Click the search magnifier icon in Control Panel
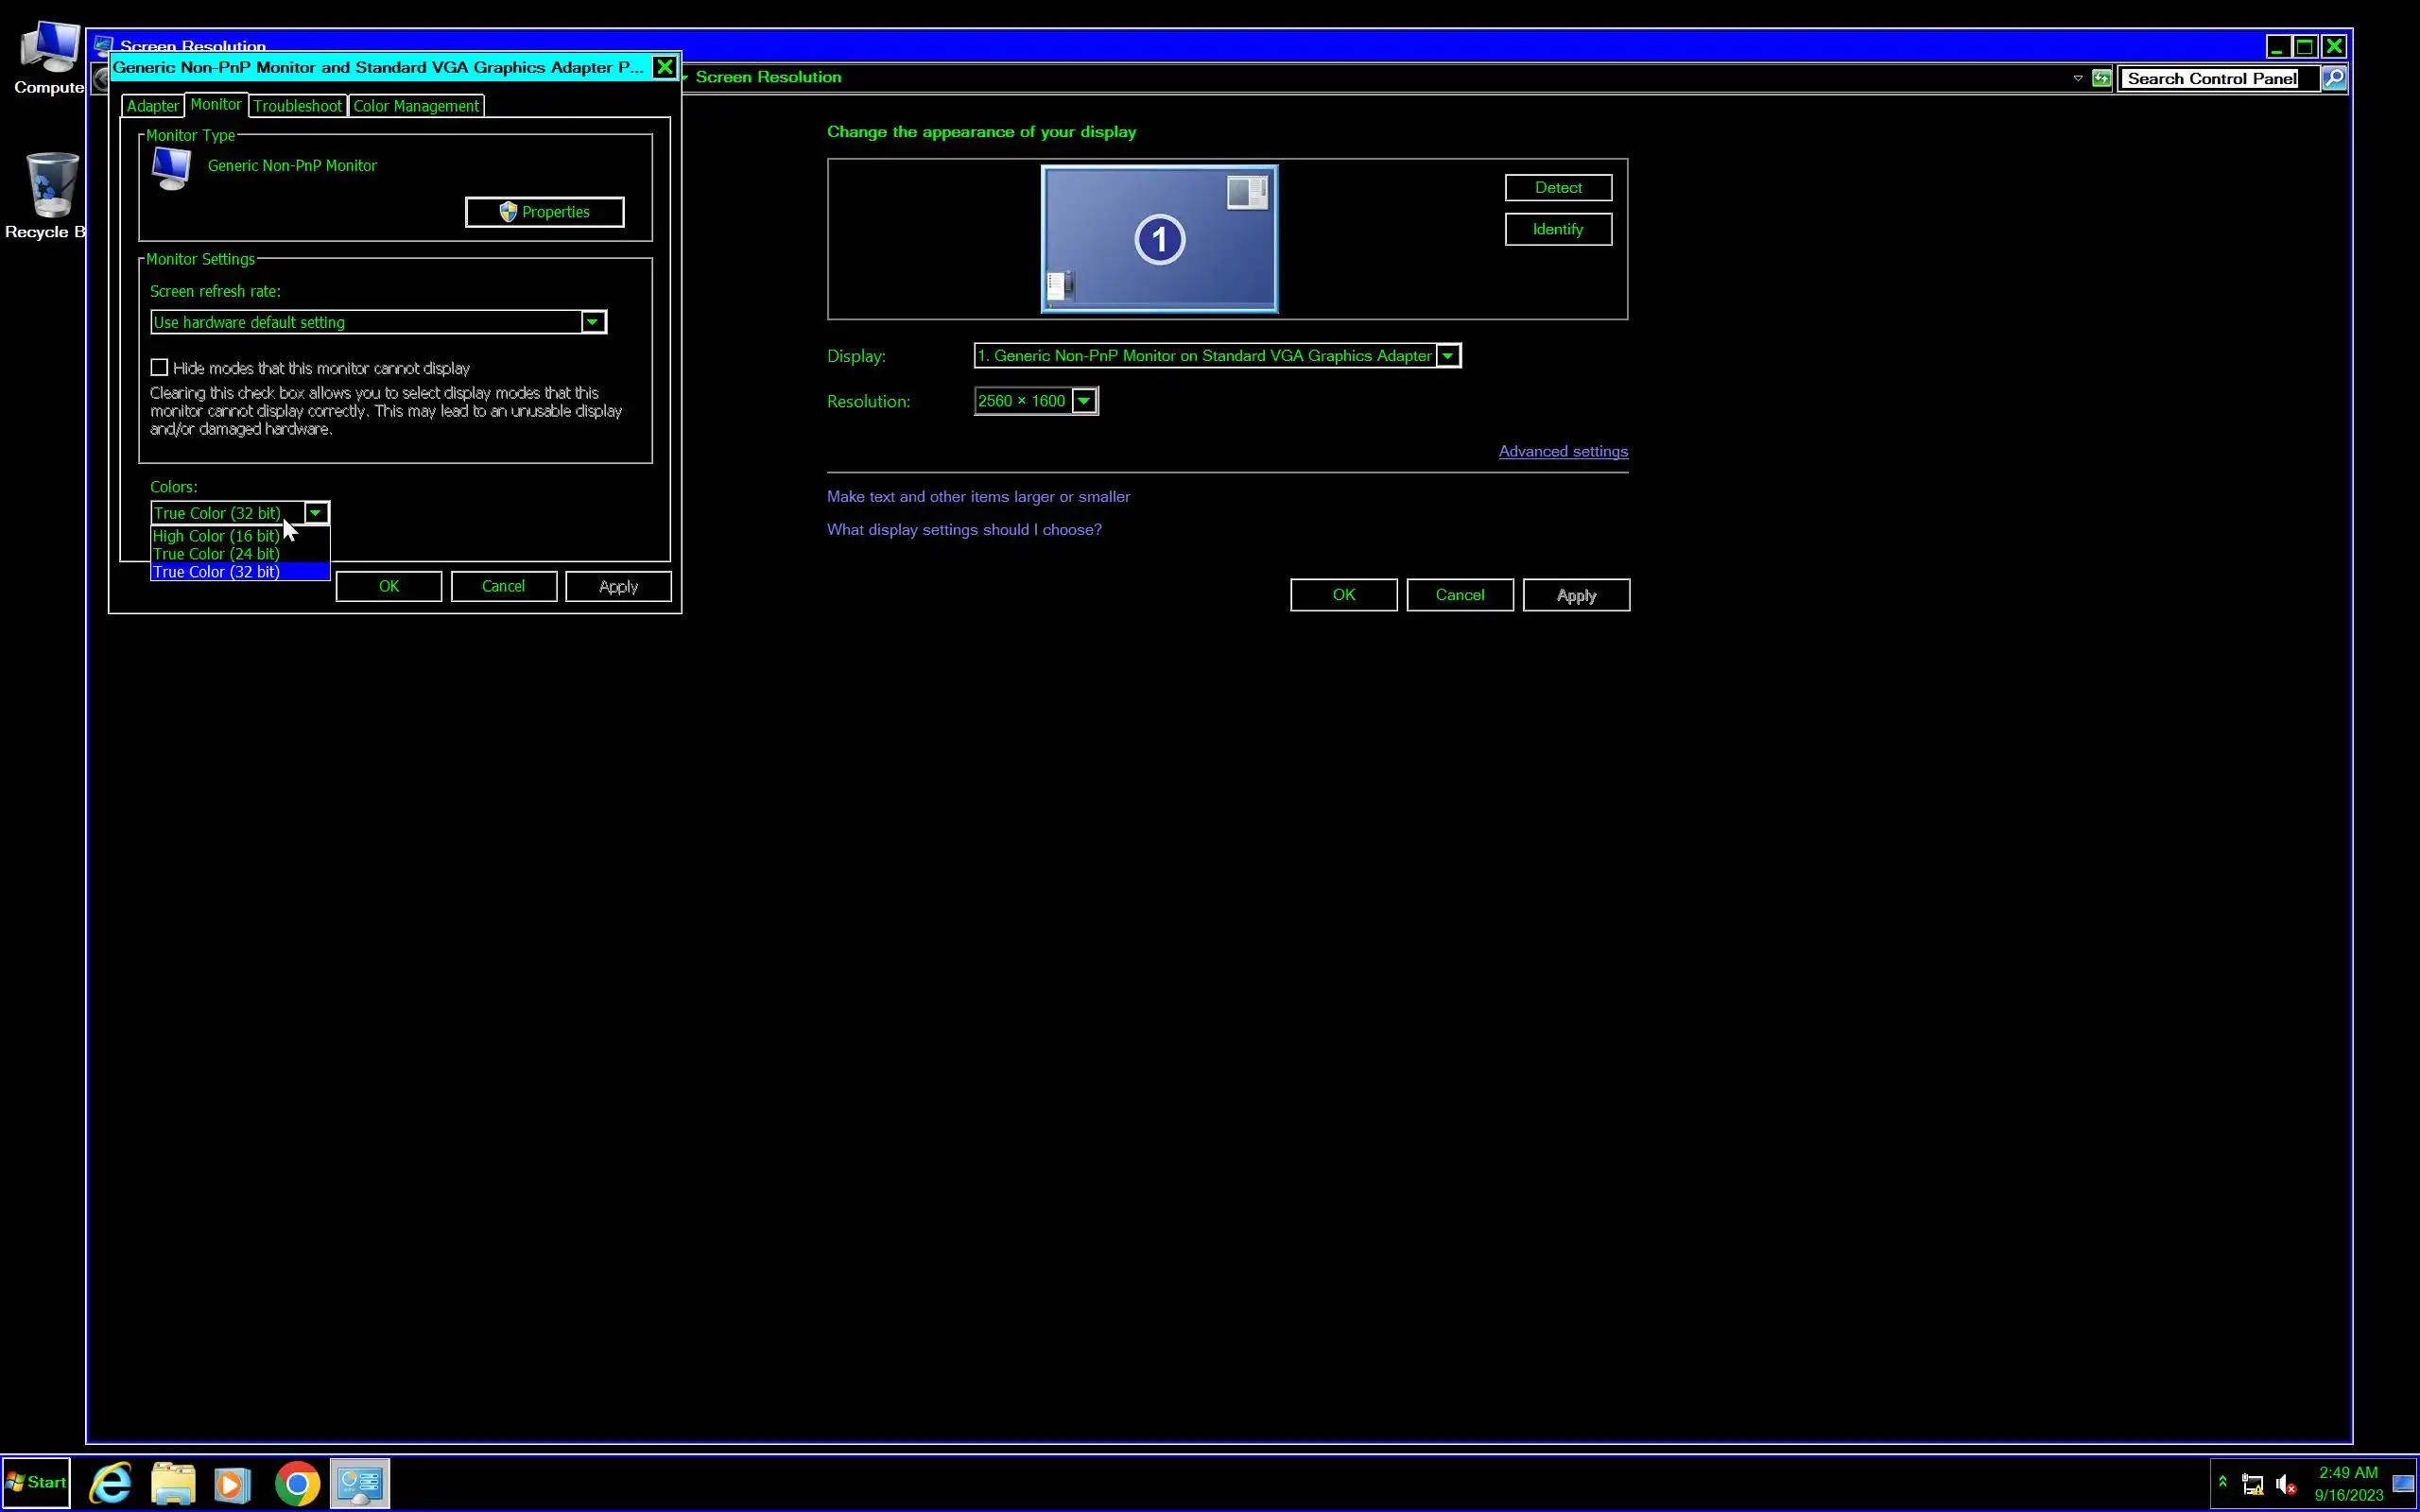This screenshot has height=1512, width=2420. 2333,78
